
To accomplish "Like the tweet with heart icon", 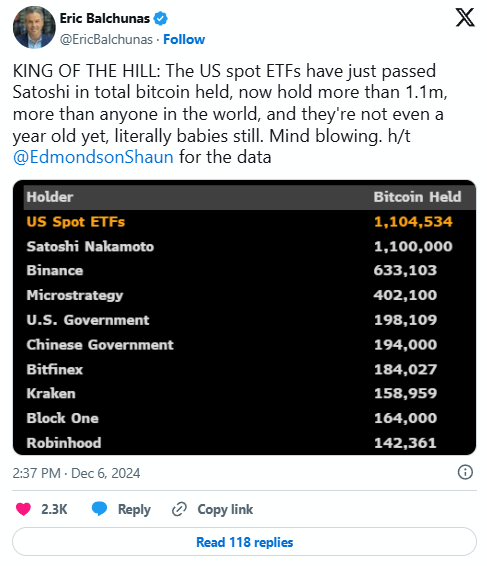I will (23, 509).
